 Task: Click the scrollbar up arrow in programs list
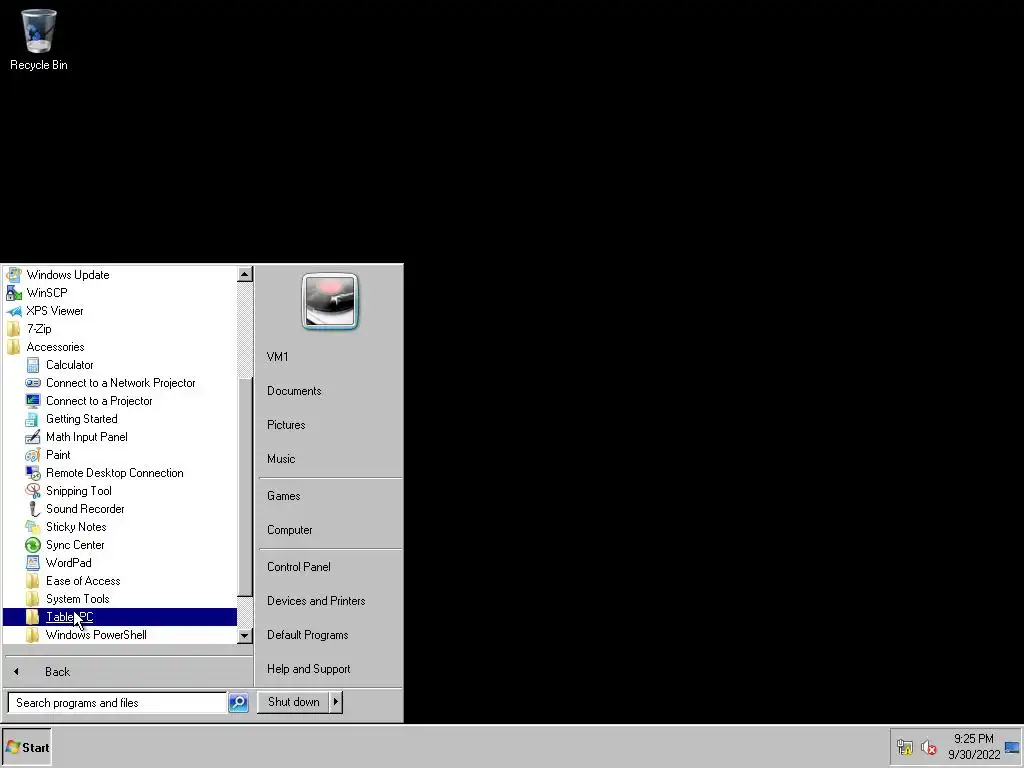(x=245, y=274)
